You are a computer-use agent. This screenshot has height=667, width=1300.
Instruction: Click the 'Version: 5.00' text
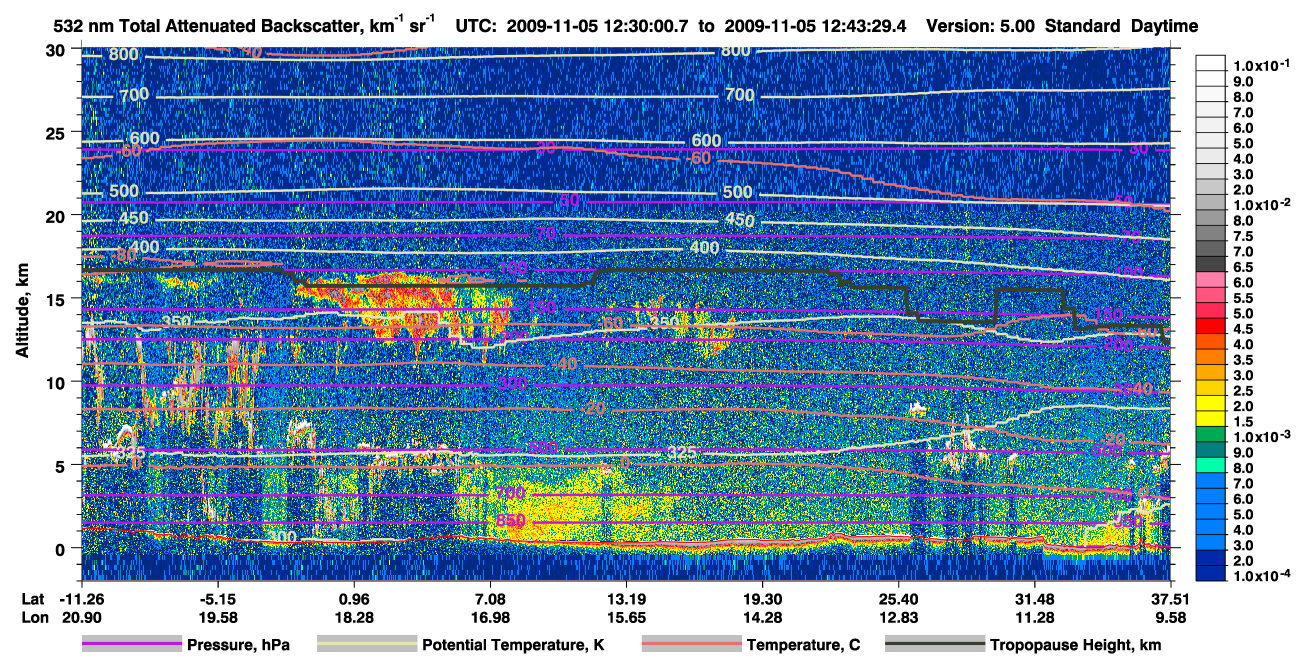tap(981, 26)
